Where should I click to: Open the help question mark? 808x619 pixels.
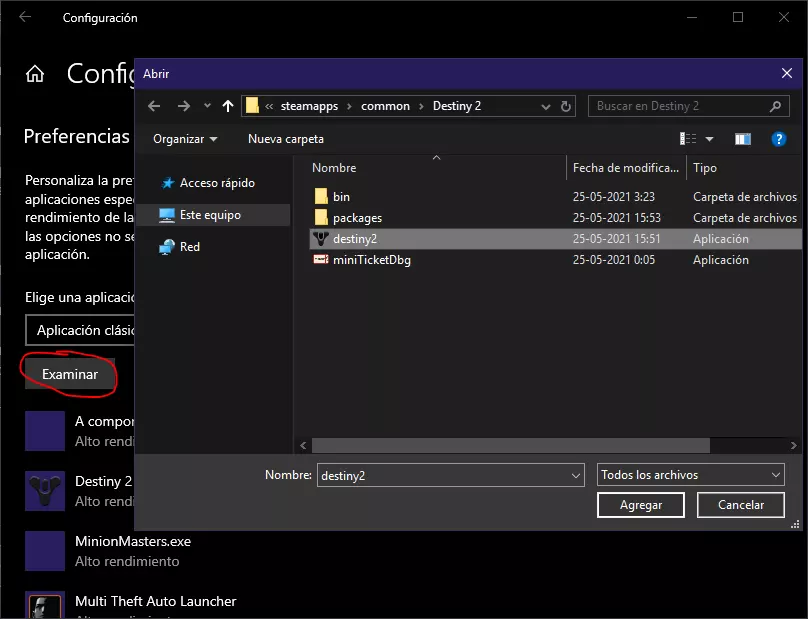(779, 139)
